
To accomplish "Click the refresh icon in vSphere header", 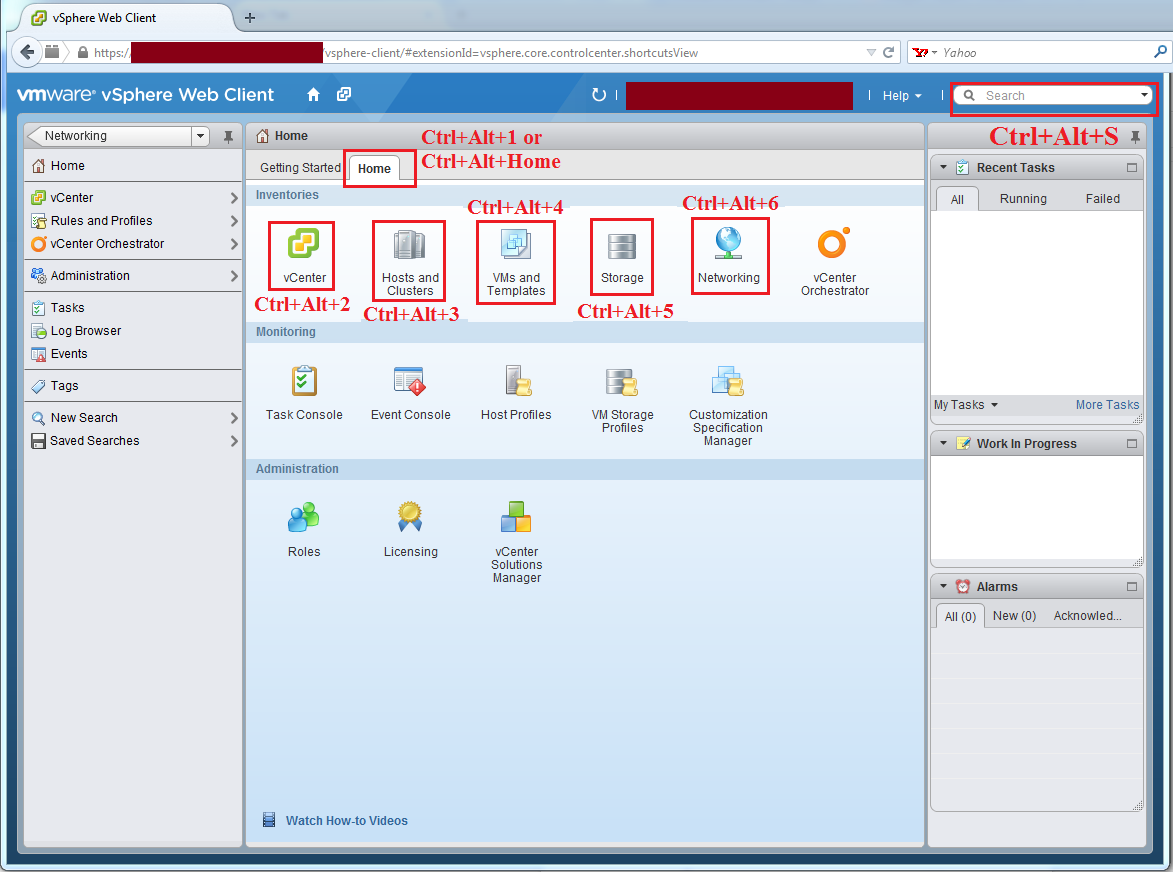I will pyautogui.click(x=598, y=95).
